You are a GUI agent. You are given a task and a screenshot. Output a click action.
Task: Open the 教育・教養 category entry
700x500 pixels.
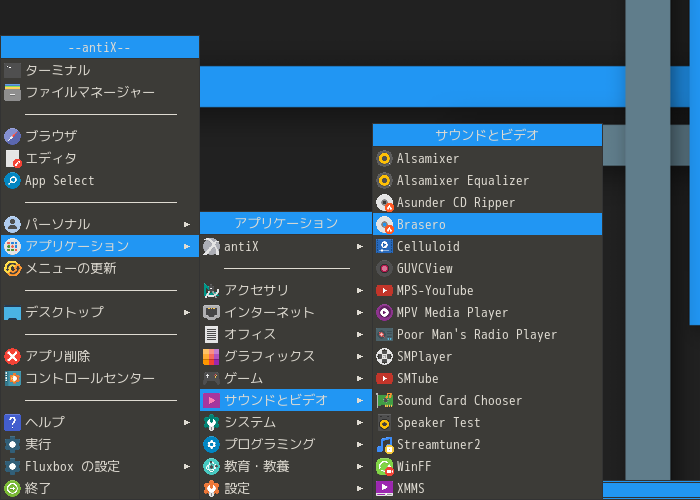[286, 466]
